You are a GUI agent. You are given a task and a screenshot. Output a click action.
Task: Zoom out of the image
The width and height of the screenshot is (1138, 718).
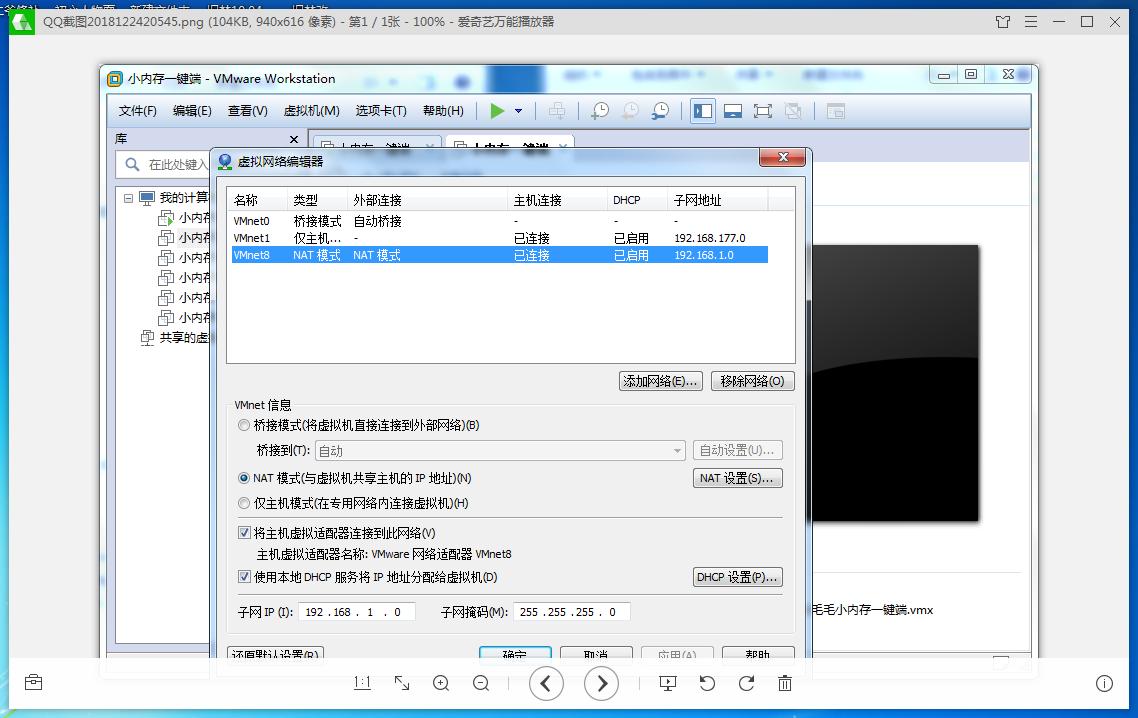coord(480,683)
